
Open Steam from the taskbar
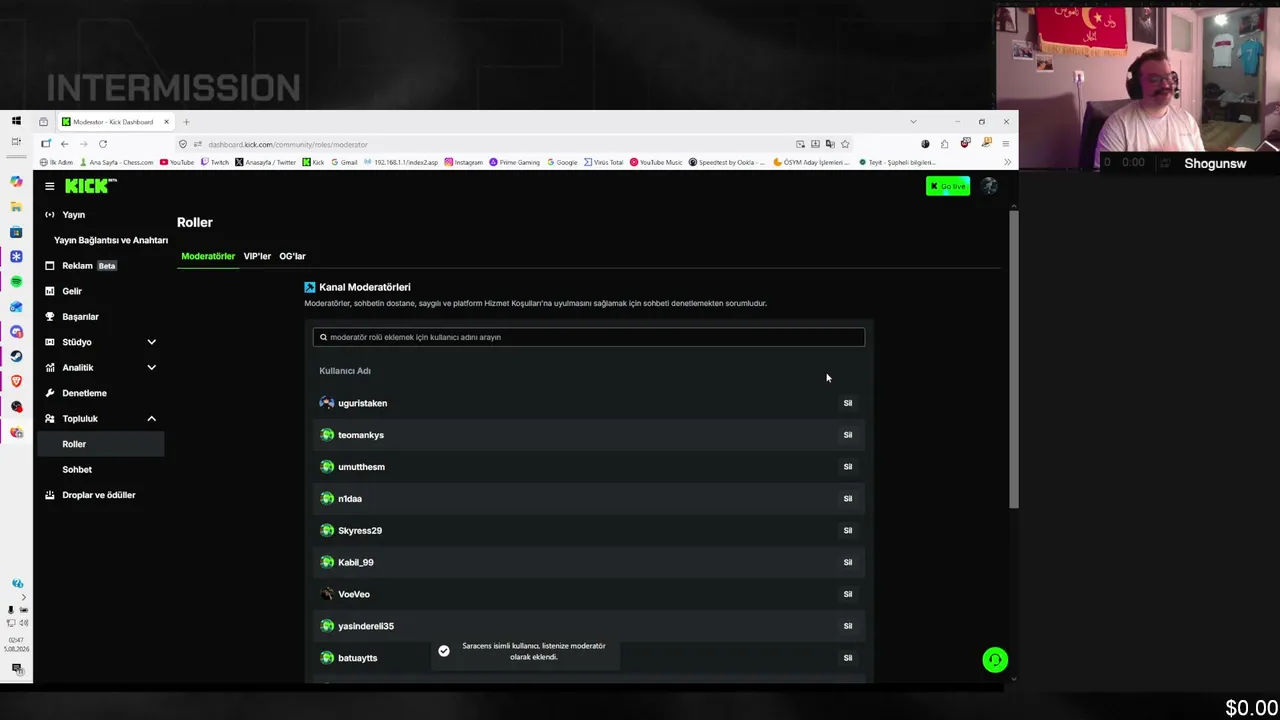[x=16, y=356]
